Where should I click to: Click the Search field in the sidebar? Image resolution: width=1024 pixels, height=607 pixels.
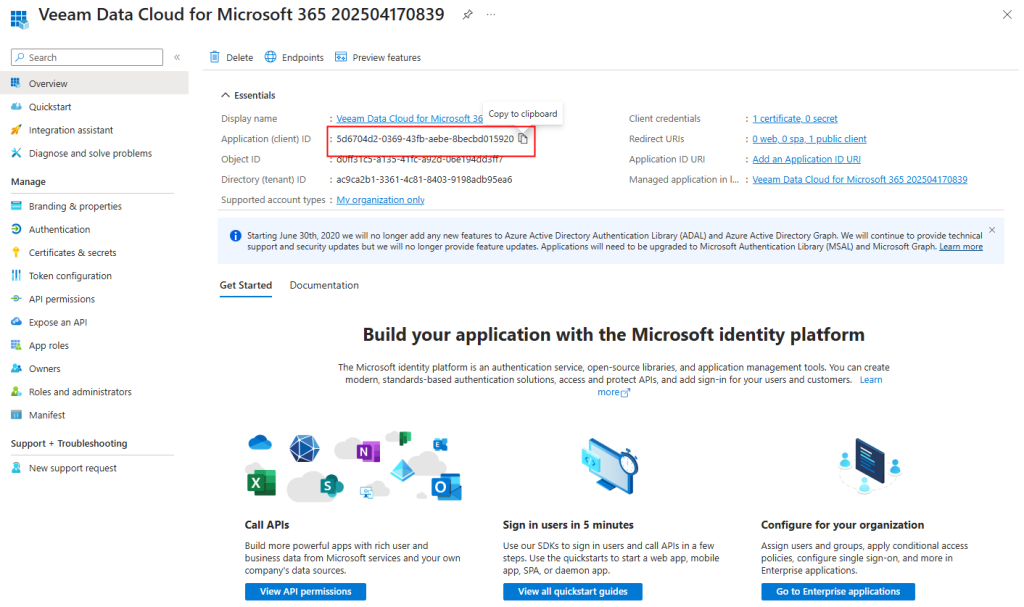tap(87, 57)
